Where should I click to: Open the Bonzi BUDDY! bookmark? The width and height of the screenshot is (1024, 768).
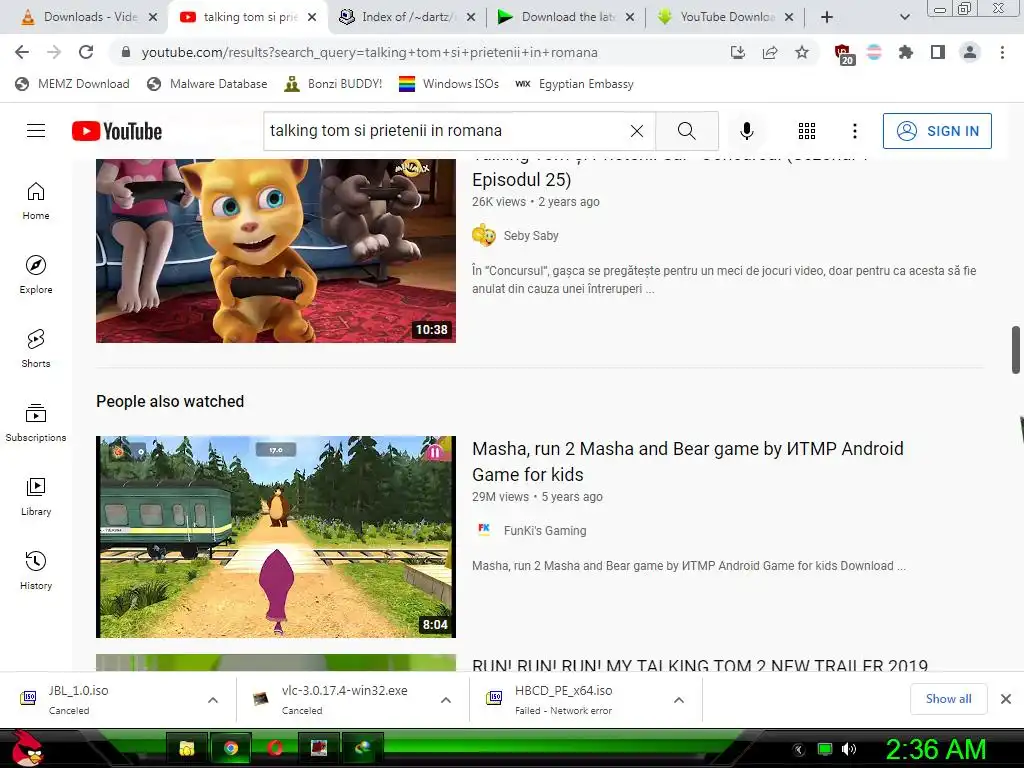[333, 84]
